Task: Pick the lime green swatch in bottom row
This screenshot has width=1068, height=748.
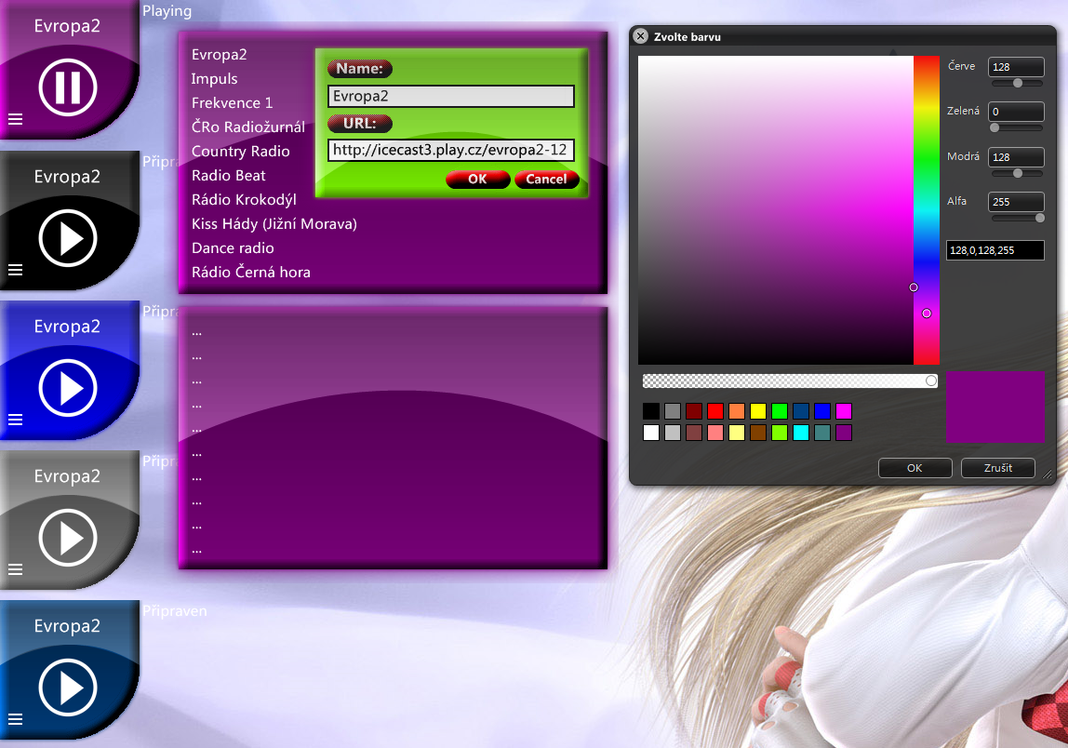Action: coord(779,433)
